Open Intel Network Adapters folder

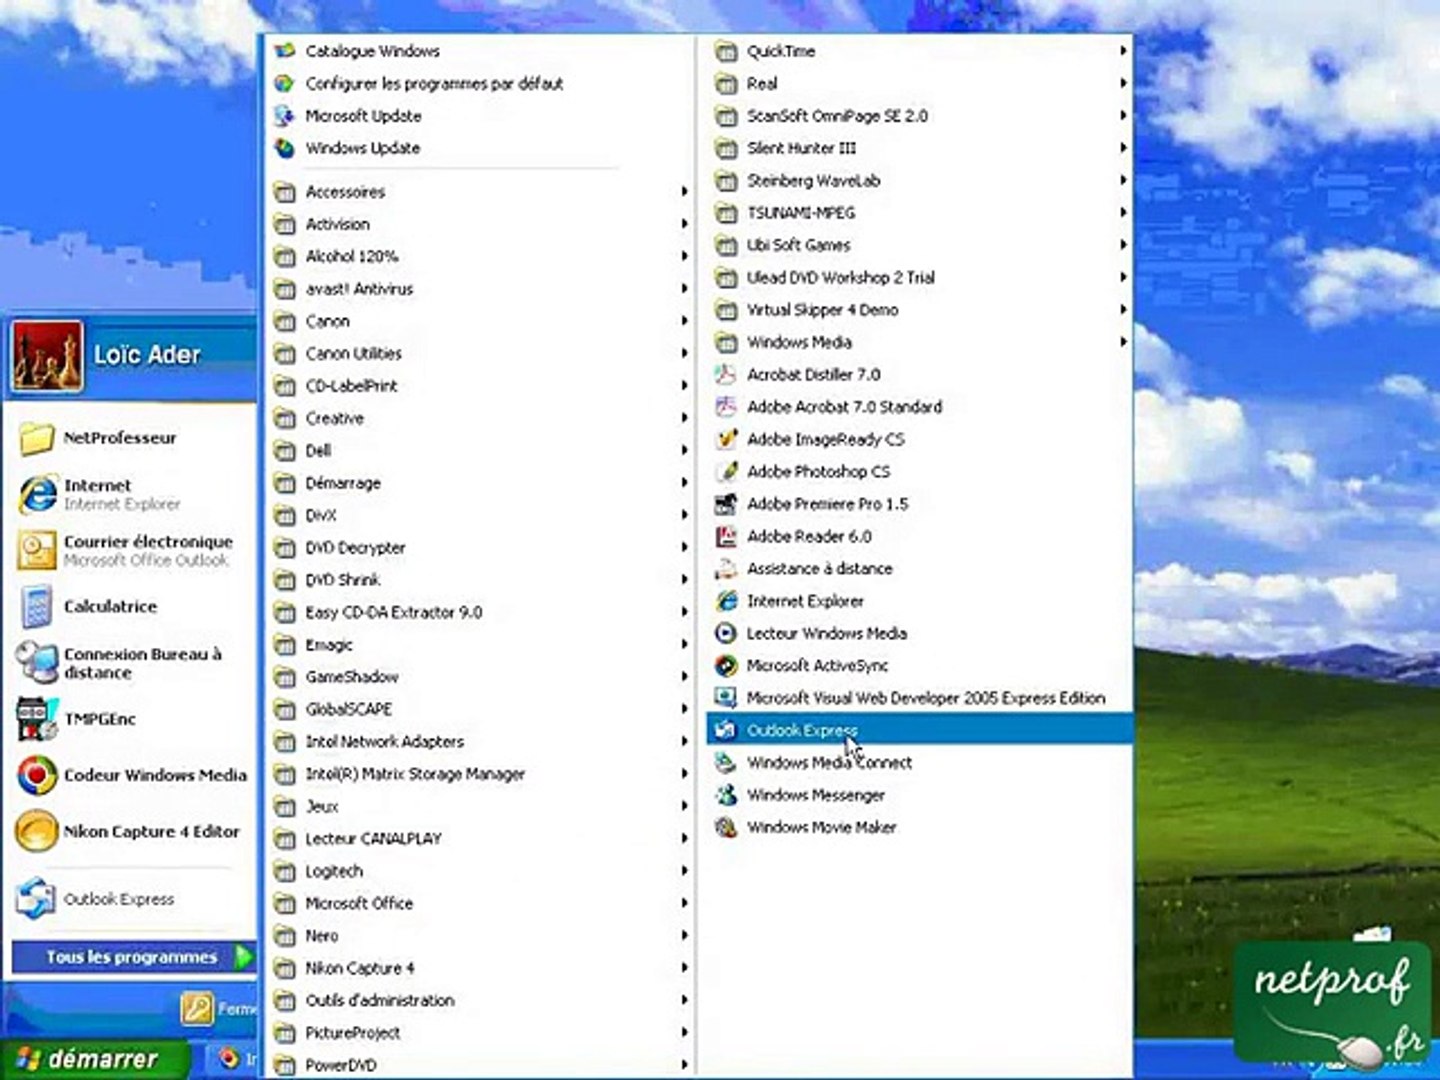click(481, 742)
